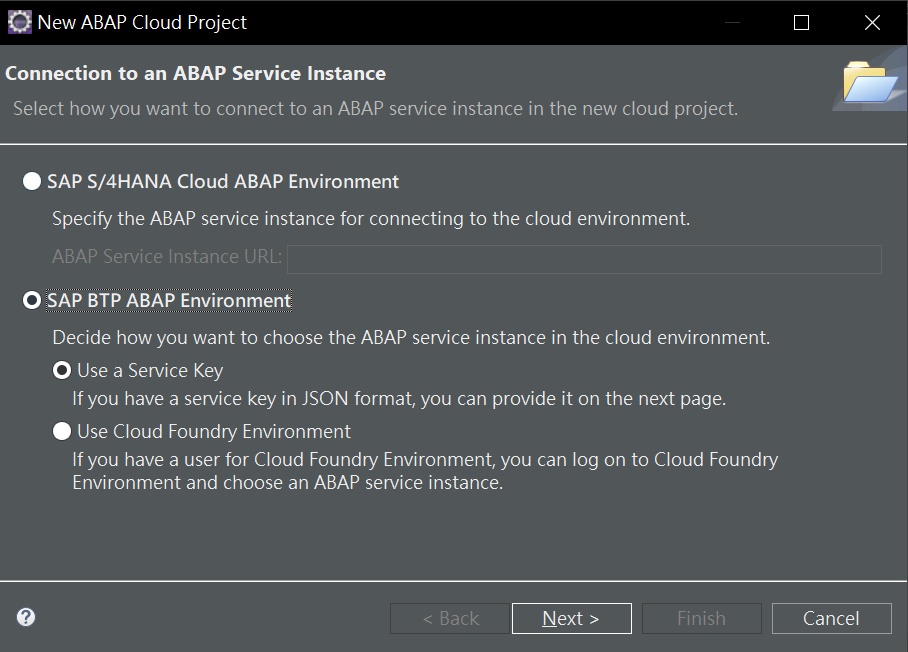Click the ABAP Service Instance URL text field
Viewport: 908px width, 652px height.
(x=584, y=260)
